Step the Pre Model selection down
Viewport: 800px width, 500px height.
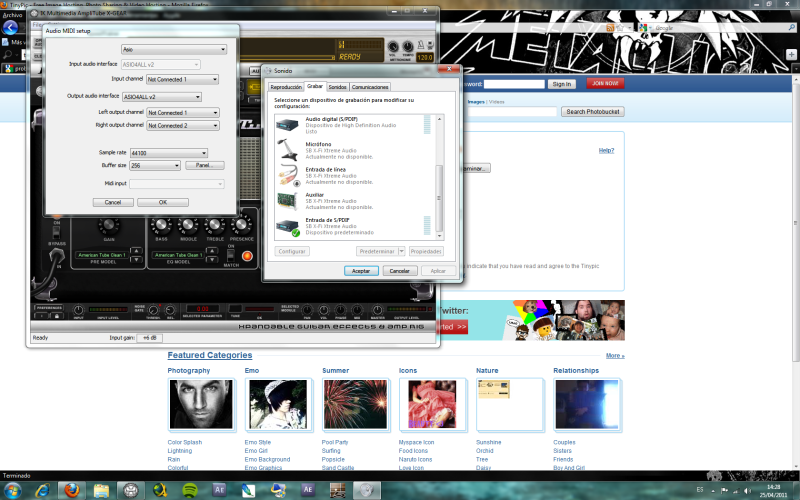[136, 259]
